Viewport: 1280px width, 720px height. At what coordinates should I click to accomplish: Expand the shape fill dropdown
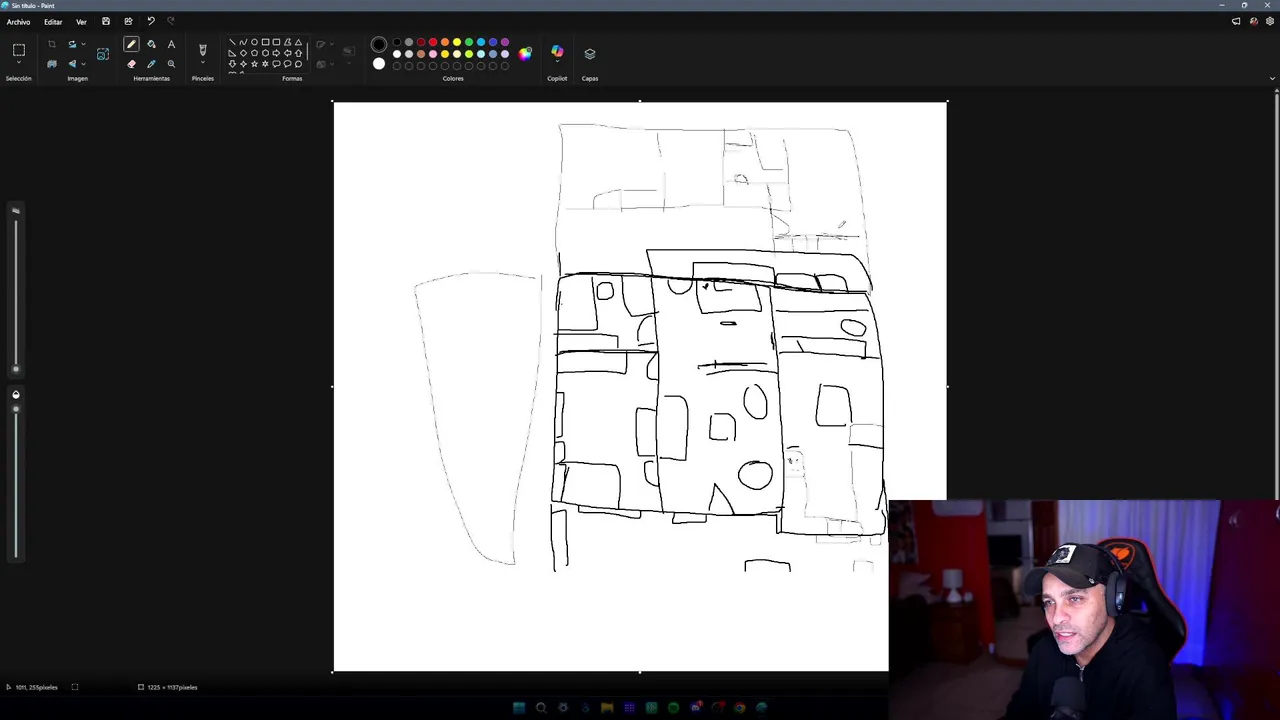[x=331, y=64]
